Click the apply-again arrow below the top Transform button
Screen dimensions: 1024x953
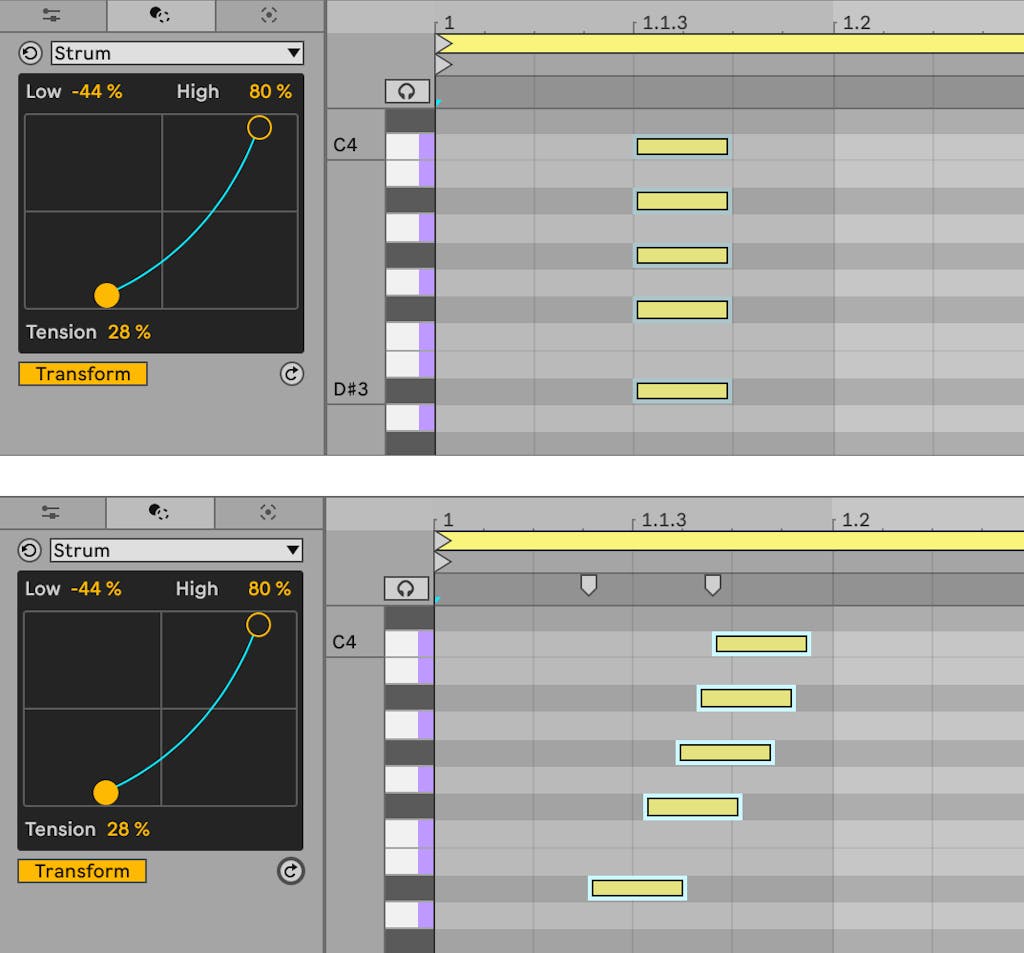pyautogui.click(x=291, y=374)
